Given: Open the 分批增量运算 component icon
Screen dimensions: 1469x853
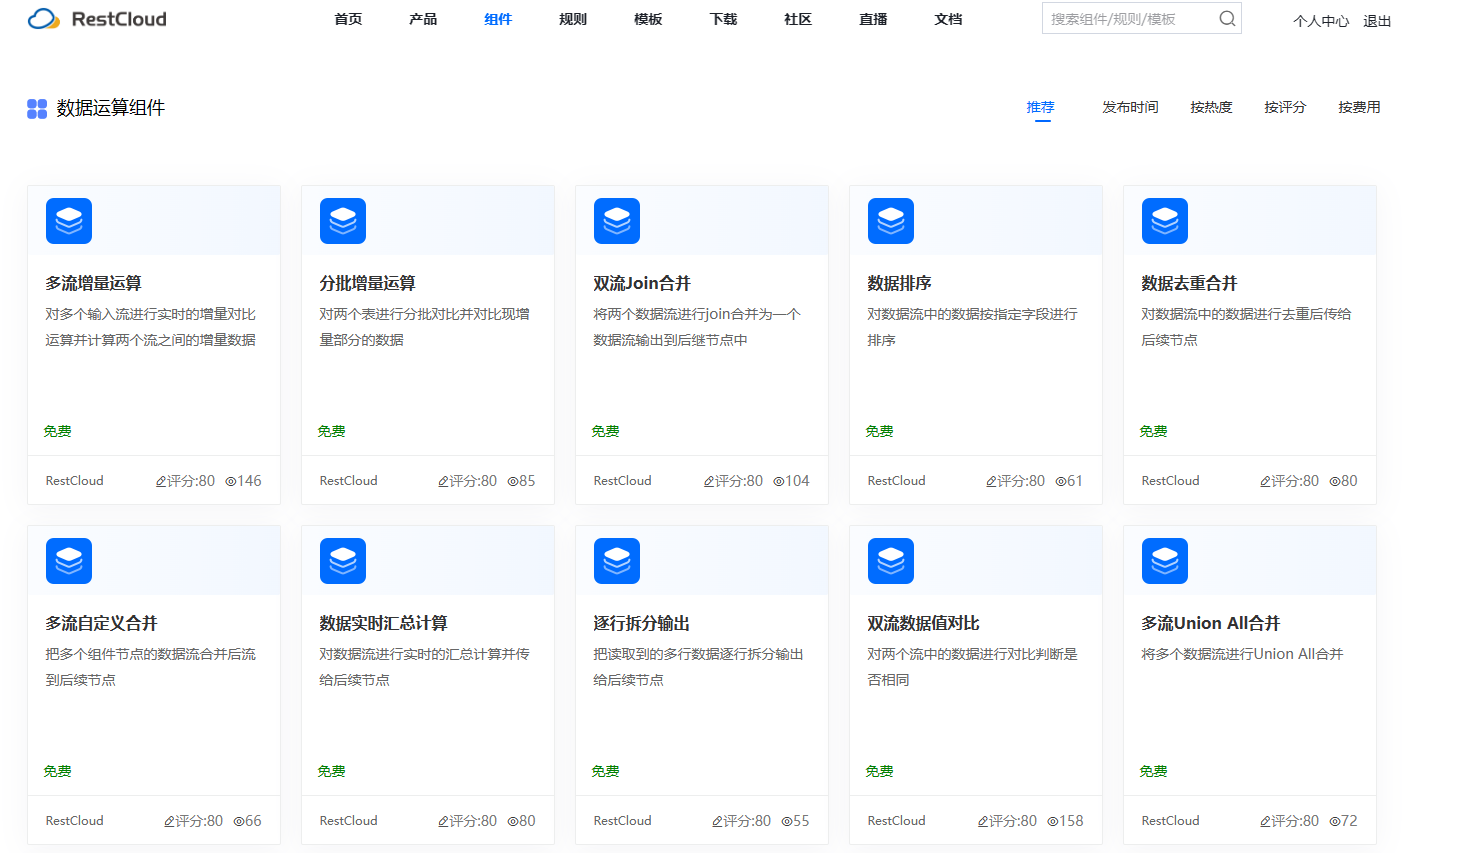Looking at the screenshot, I should click(343, 221).
